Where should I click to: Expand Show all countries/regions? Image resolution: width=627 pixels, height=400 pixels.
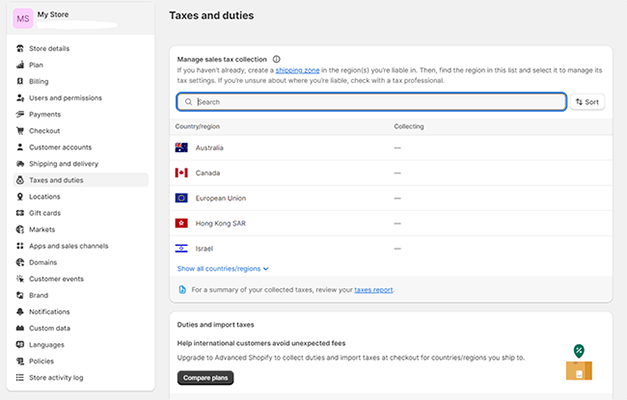(x=222, y=269)
